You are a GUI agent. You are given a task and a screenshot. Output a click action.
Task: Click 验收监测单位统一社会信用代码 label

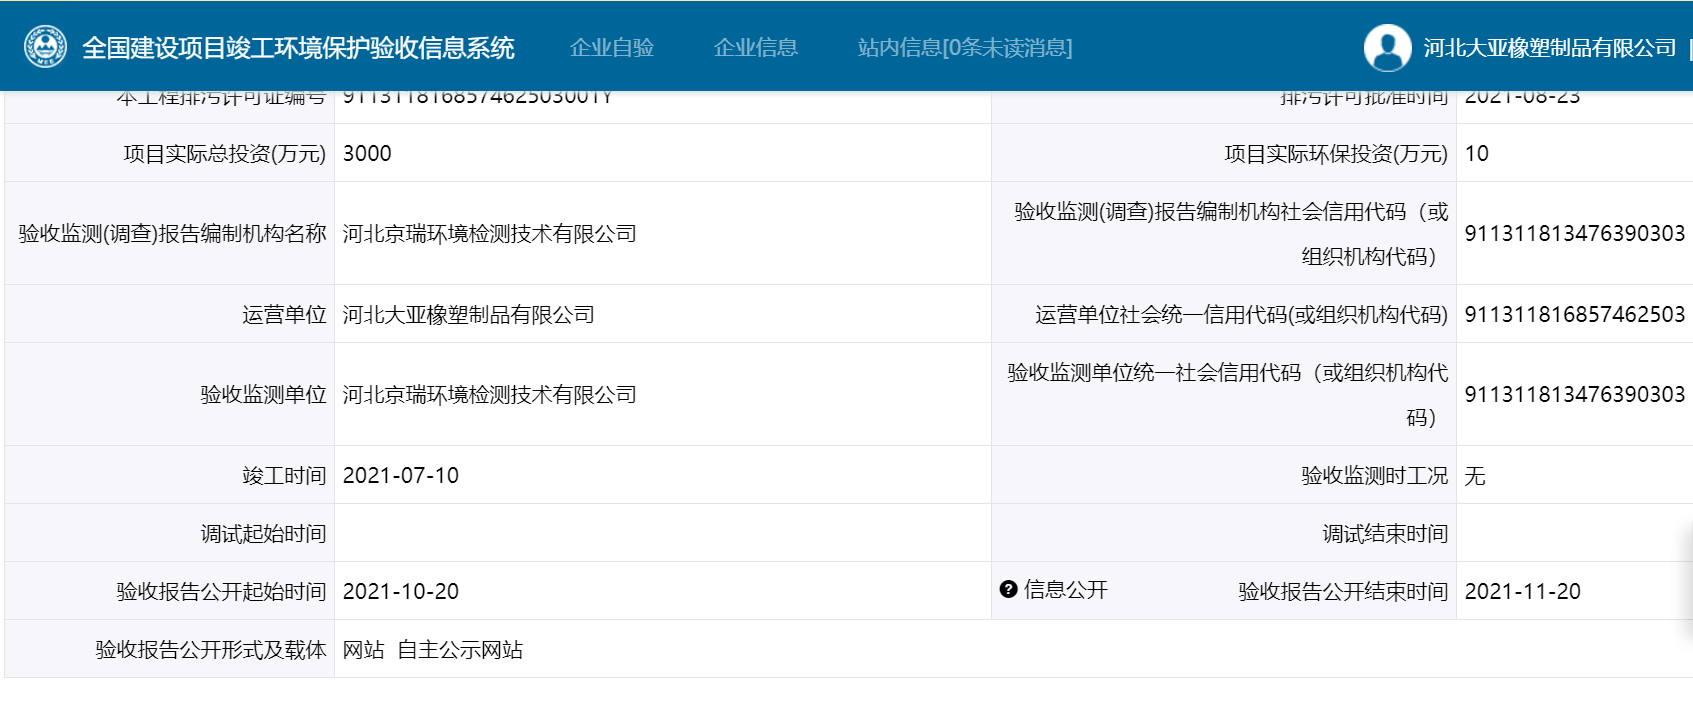click(1228, 394)
